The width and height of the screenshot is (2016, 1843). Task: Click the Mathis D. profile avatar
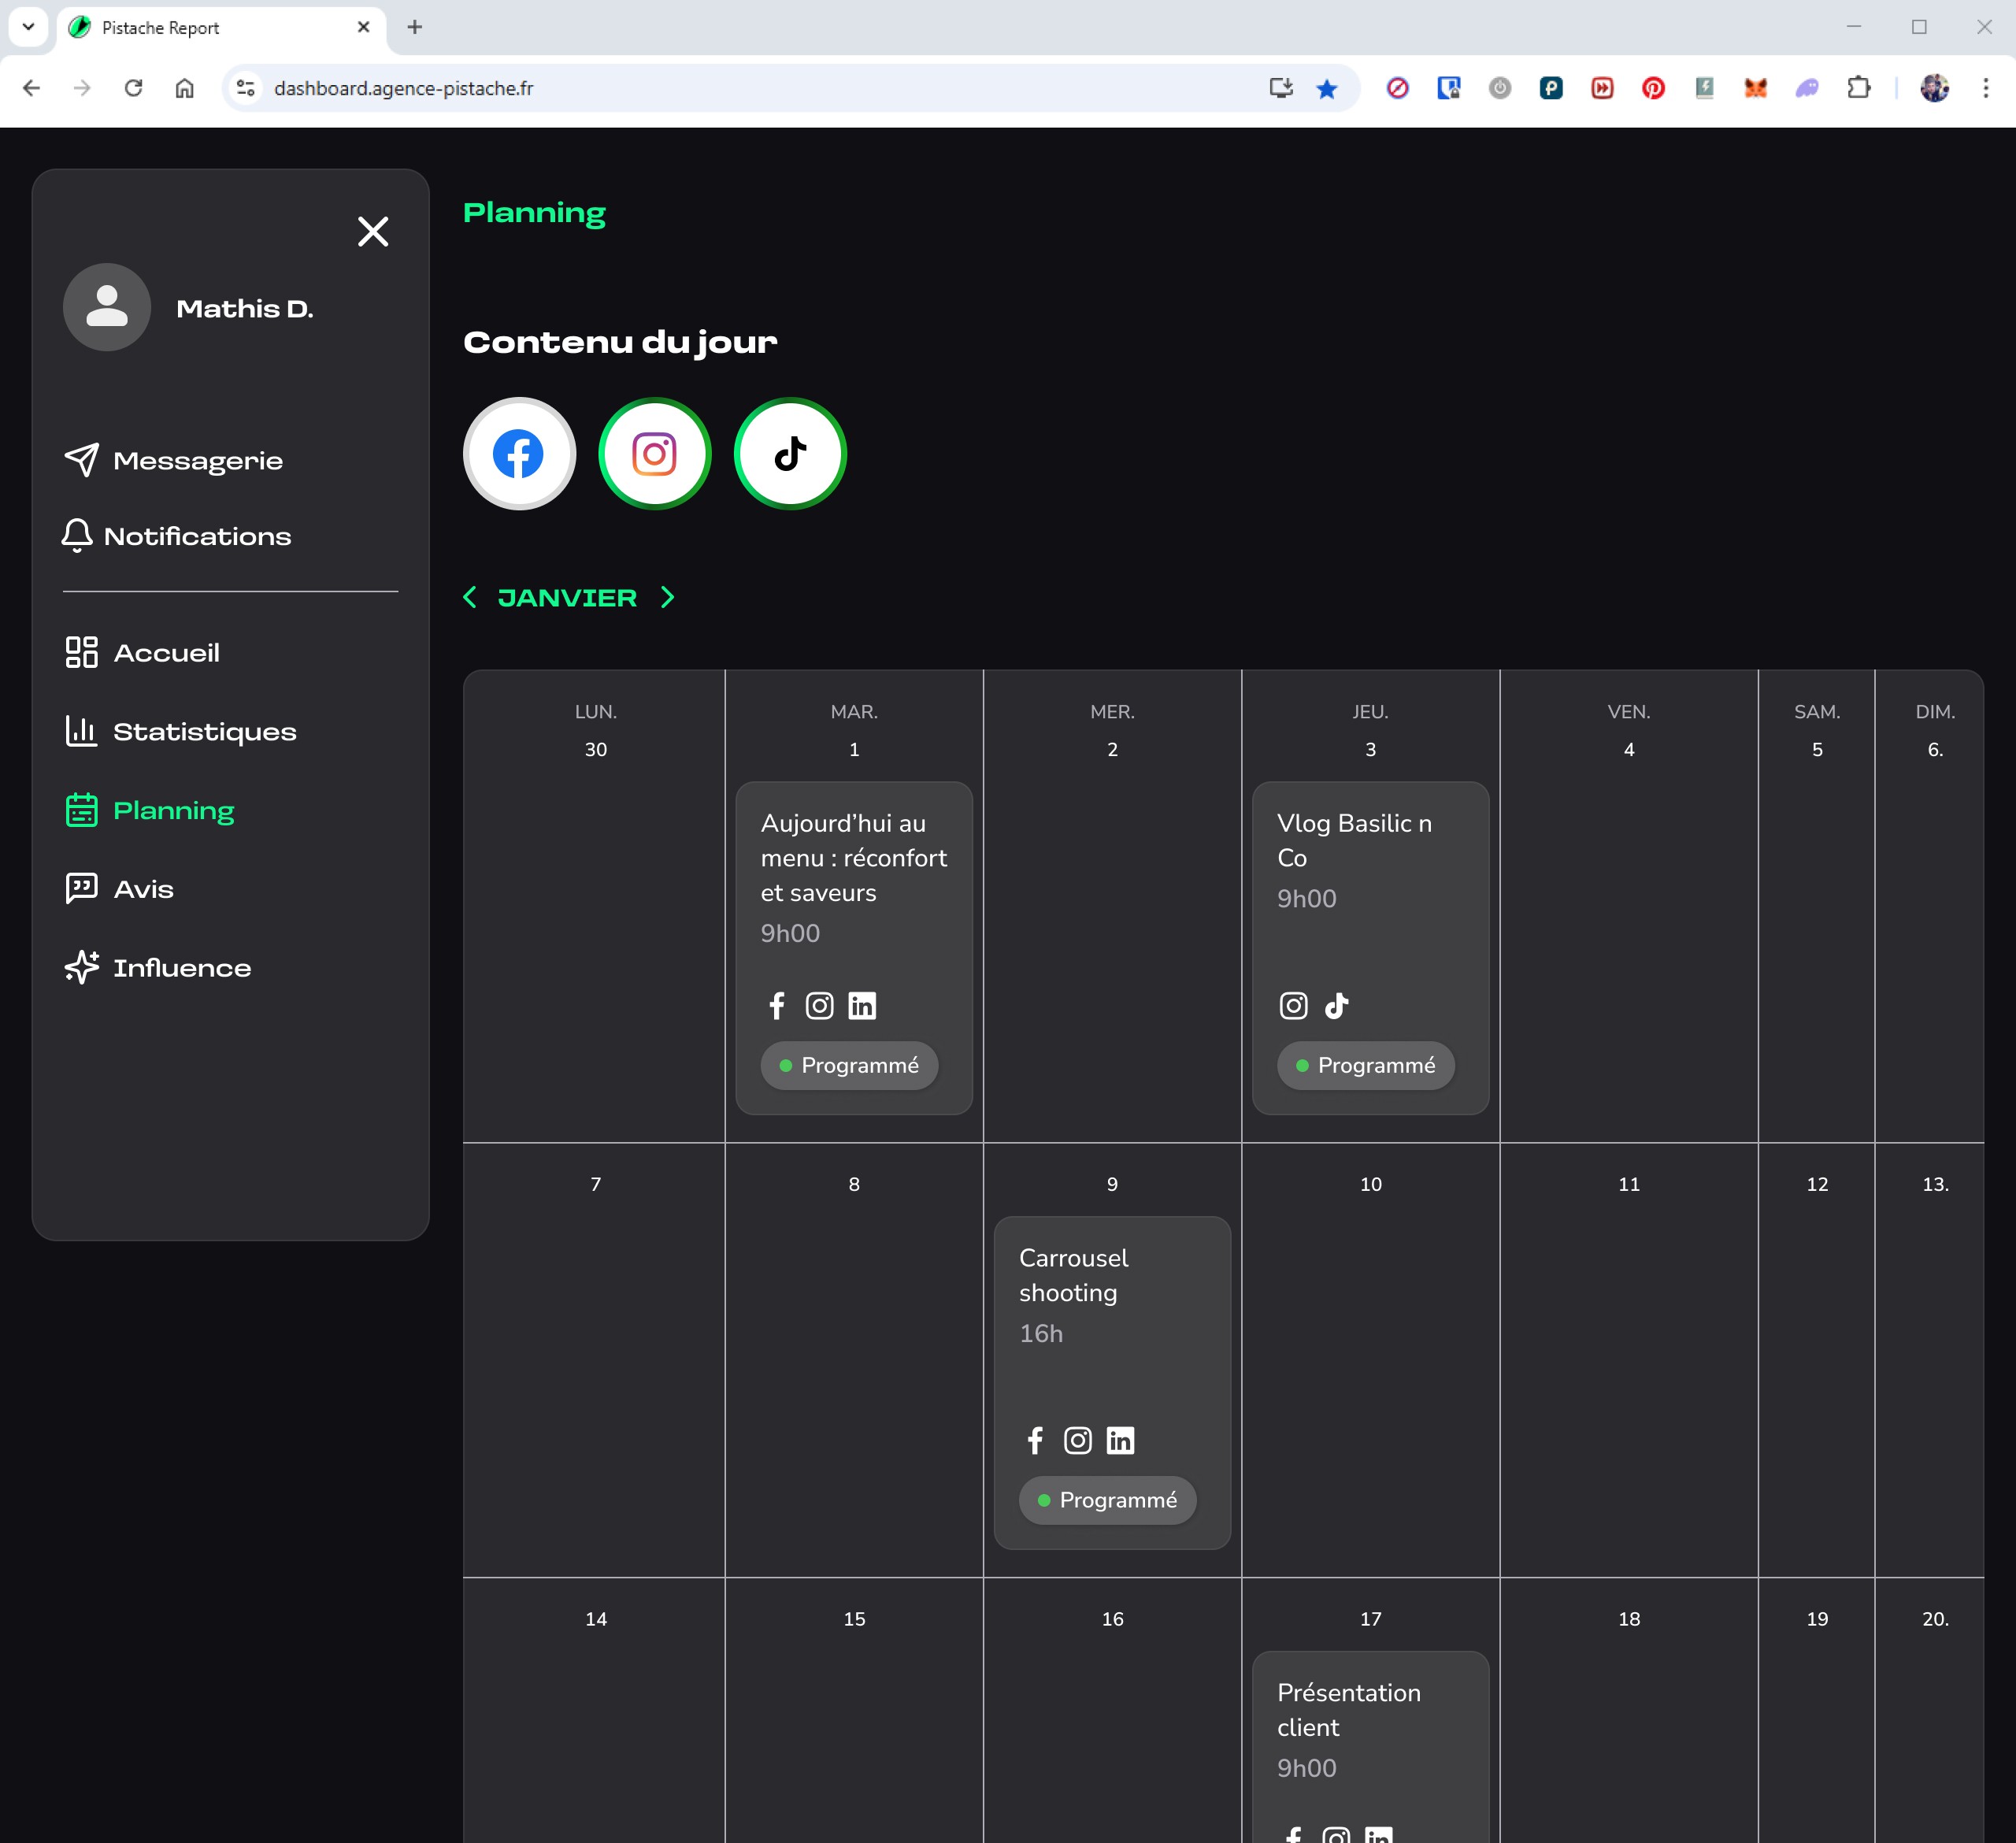click(107, 307)
